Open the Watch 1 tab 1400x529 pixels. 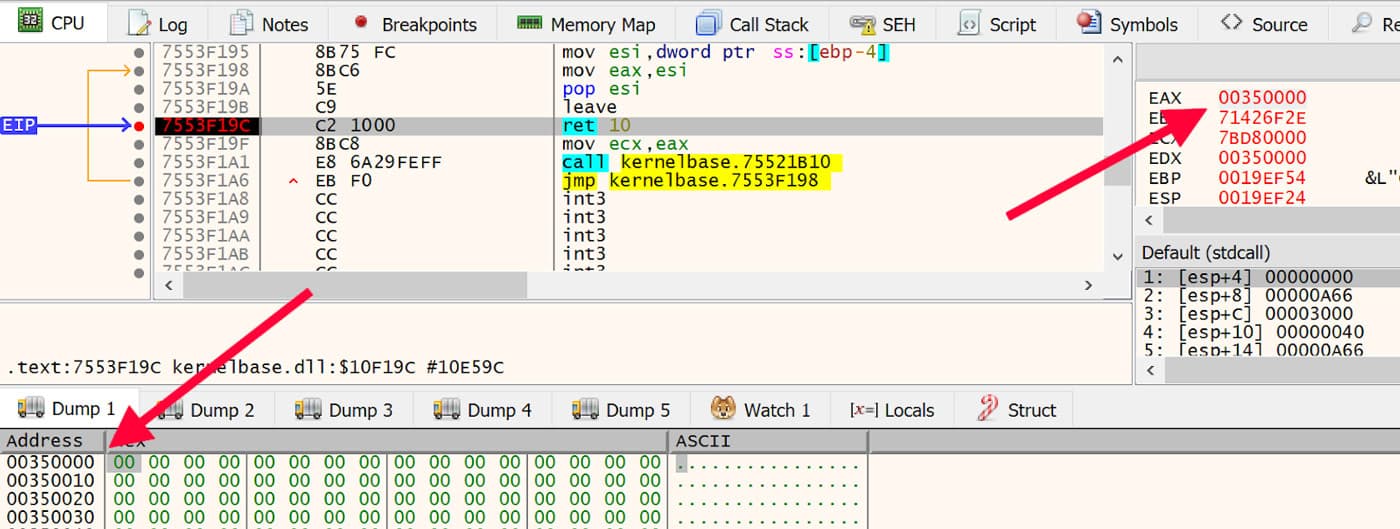point(760,409)
